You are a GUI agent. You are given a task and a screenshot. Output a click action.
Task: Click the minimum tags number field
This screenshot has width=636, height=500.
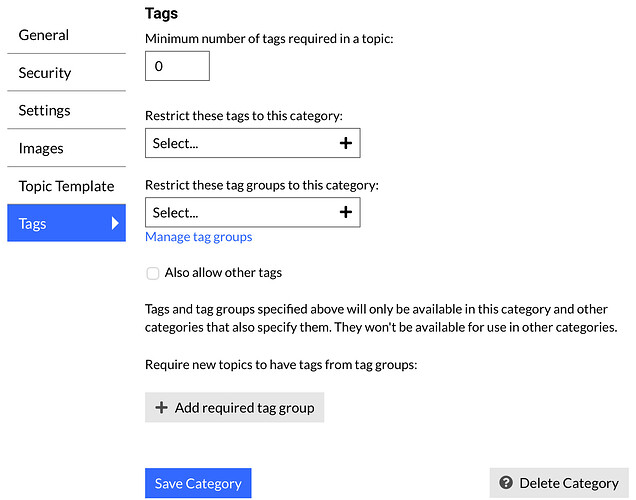coord(177,66)
